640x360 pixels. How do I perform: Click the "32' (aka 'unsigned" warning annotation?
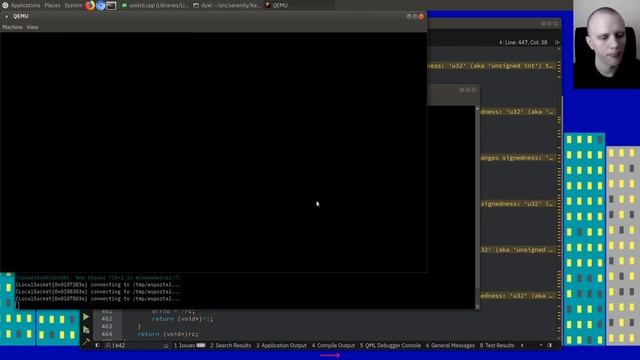point(518,250)
